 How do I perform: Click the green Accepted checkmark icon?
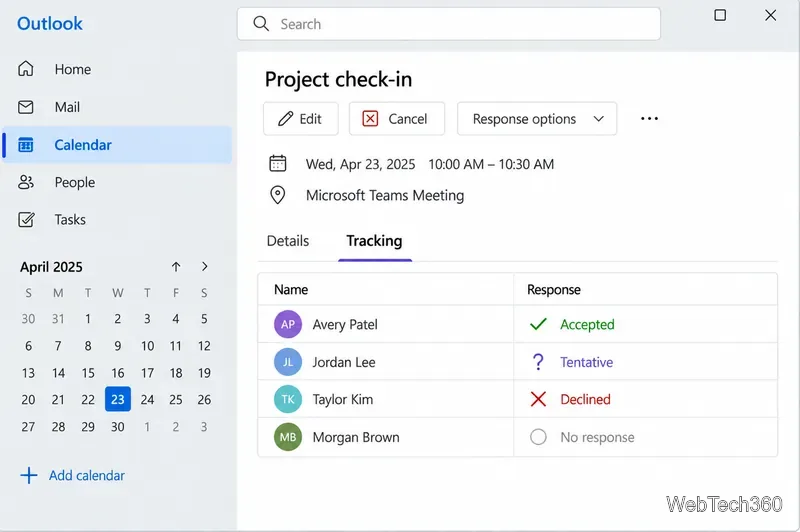click(x=538, y=324)
